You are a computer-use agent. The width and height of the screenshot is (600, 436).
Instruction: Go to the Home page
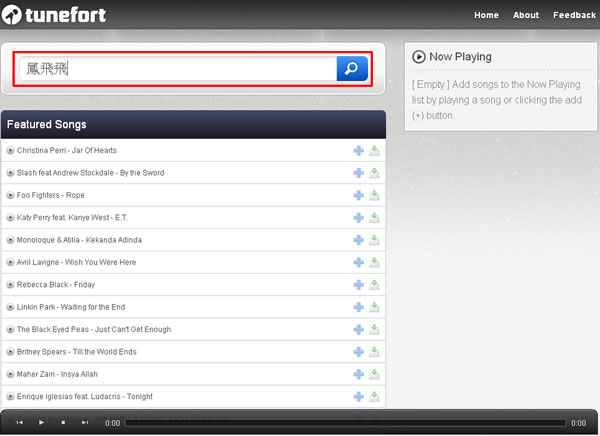(486, 15)
